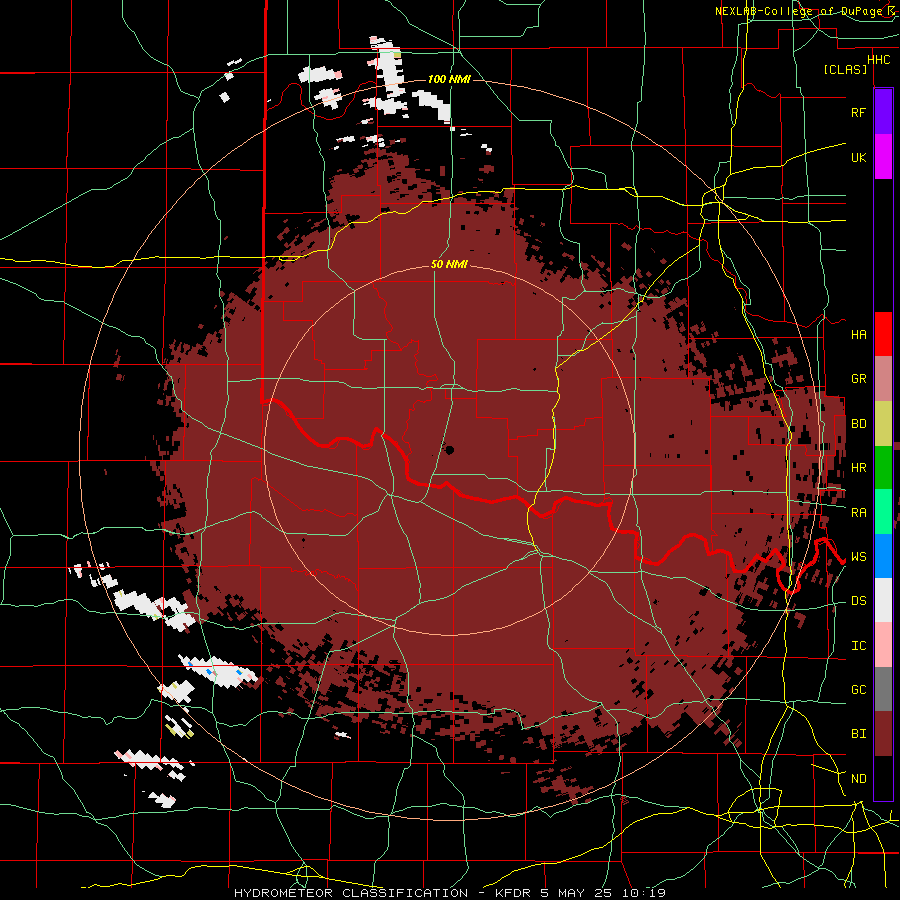Click the GR label beside the legend
Viewport: 900px width, 900px height.
(858, 378)
